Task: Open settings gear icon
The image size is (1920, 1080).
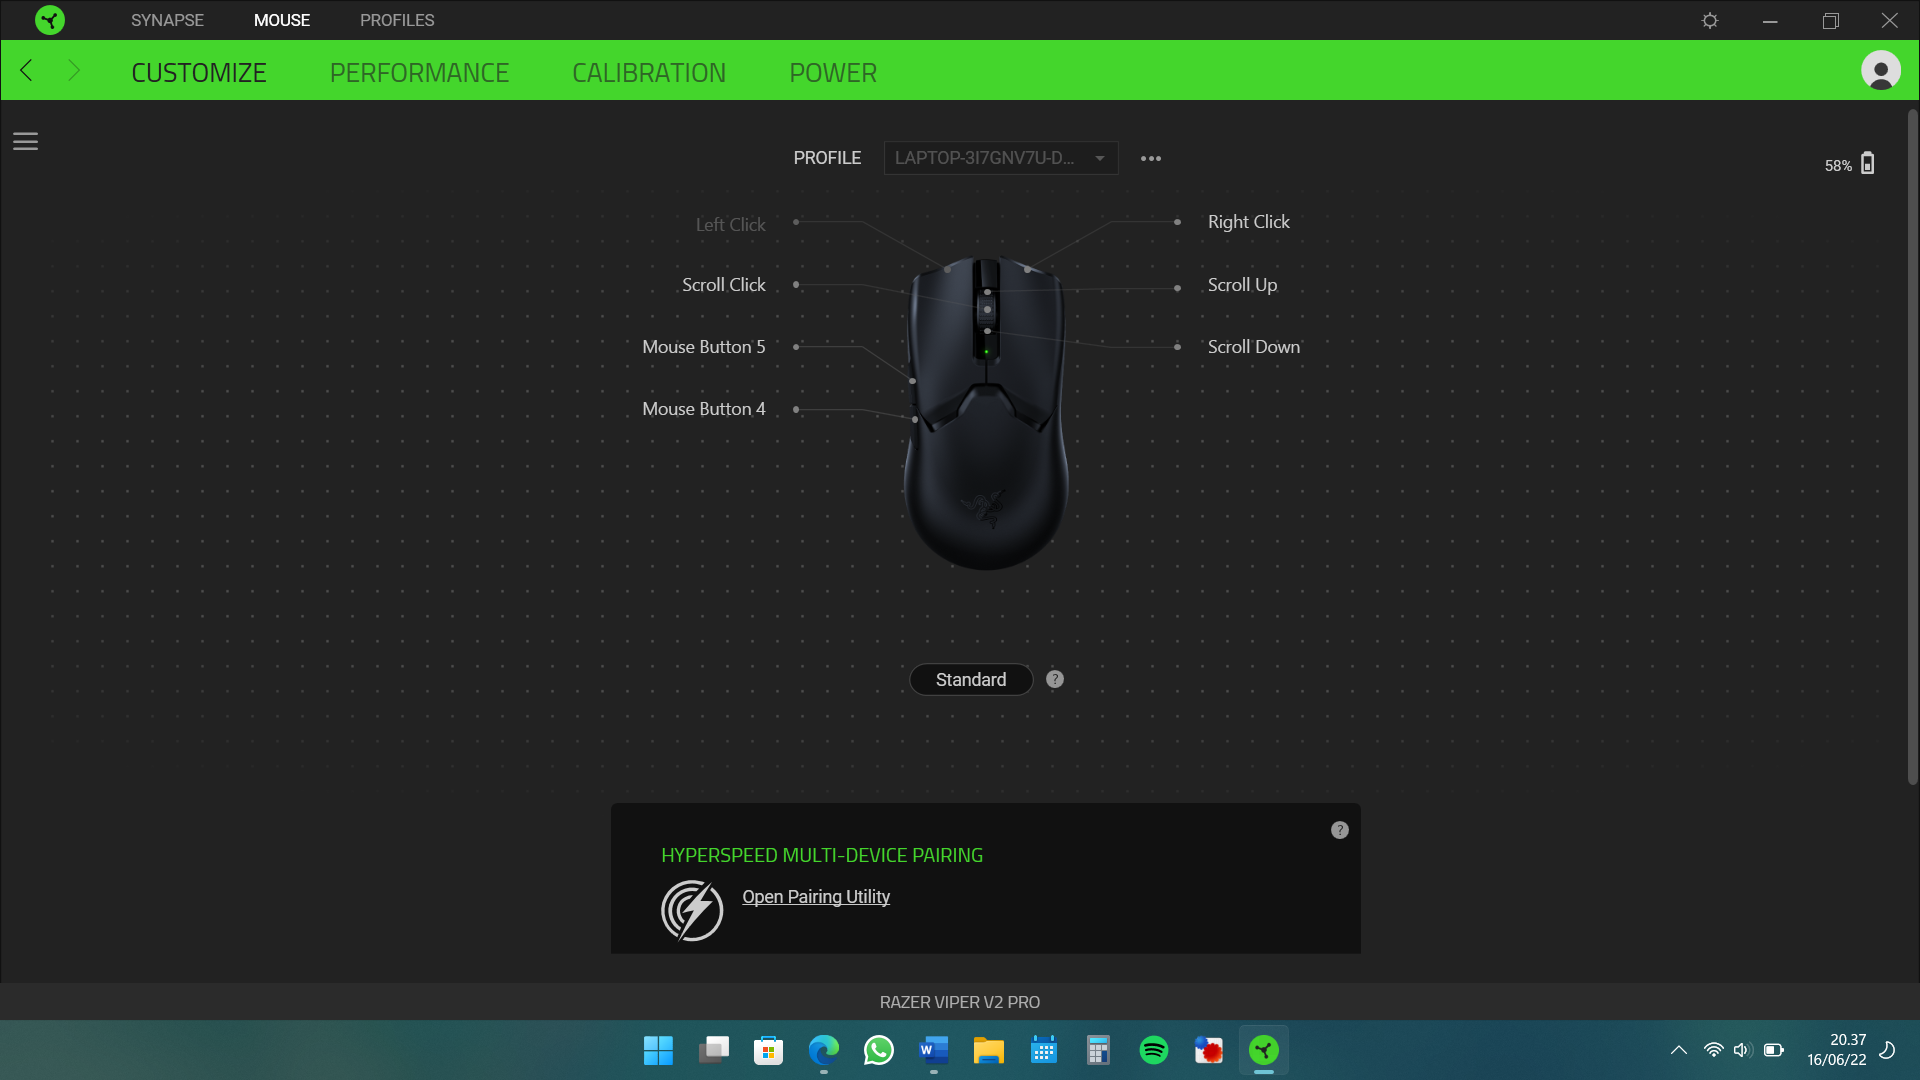Action: tap(1710, 20)
